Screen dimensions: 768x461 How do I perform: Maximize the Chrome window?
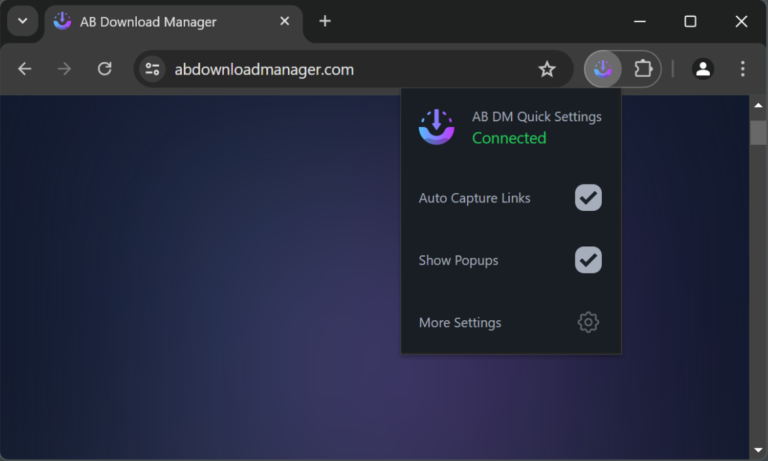(690, 22)
